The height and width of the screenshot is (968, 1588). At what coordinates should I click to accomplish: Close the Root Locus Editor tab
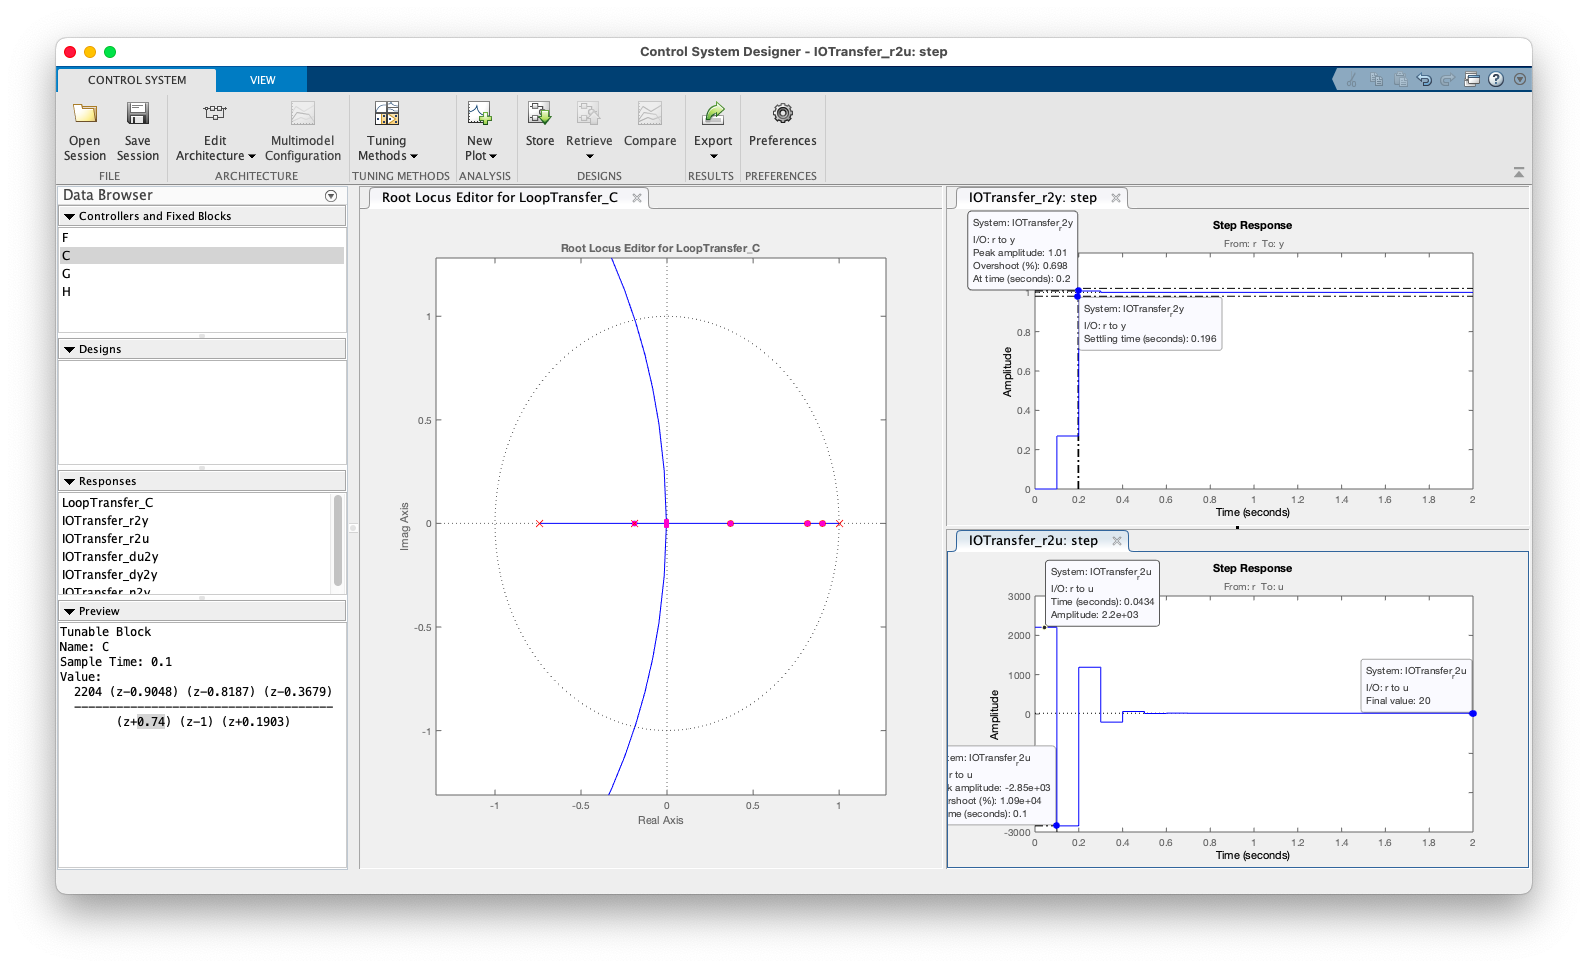click(637, 198)
